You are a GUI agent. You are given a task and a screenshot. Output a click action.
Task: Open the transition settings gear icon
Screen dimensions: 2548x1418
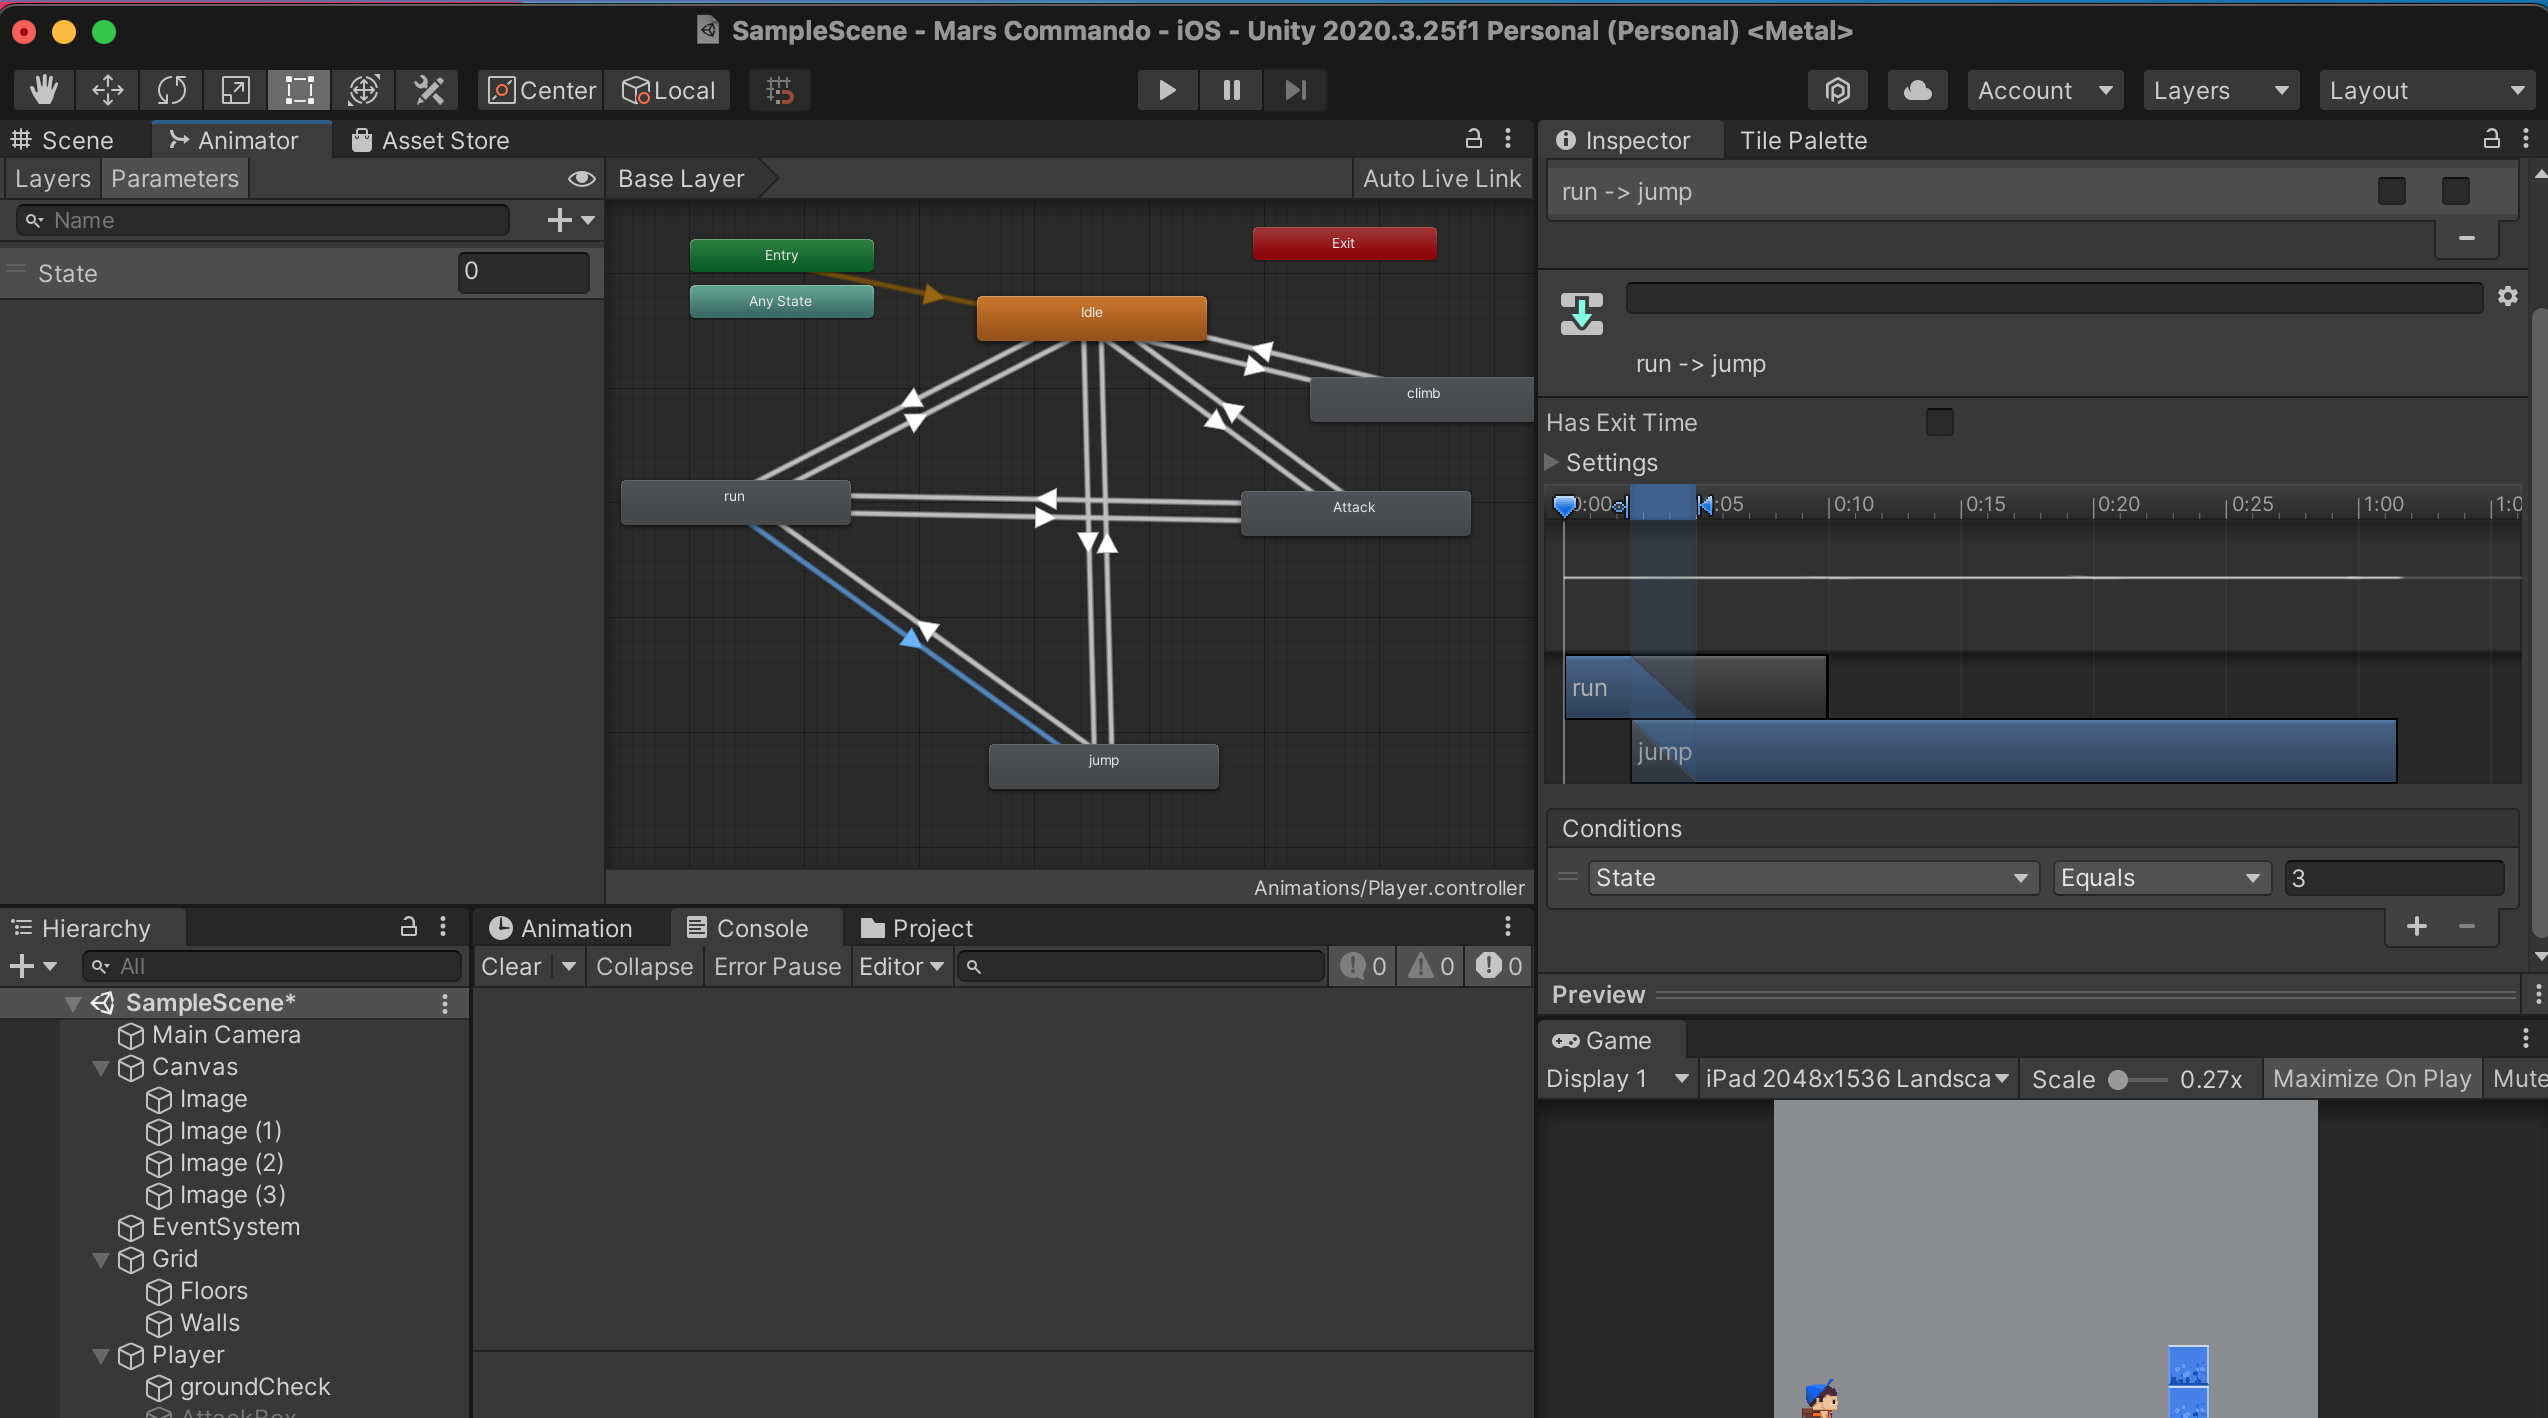coord(2508,296)
